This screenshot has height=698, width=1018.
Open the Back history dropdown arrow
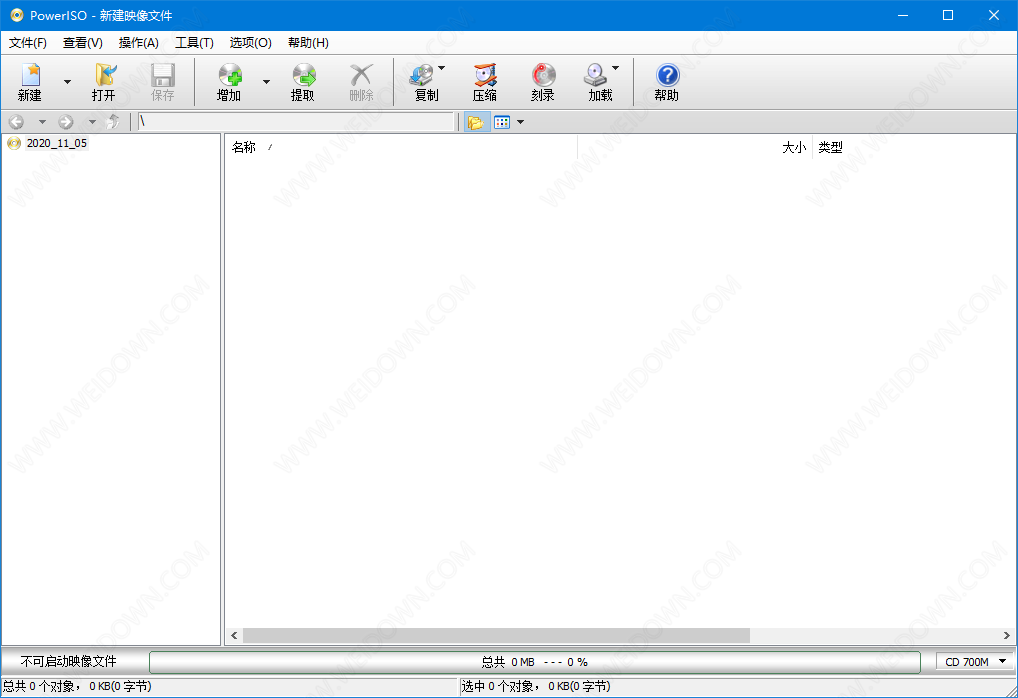pyautogui.click(x=42, y=122)
